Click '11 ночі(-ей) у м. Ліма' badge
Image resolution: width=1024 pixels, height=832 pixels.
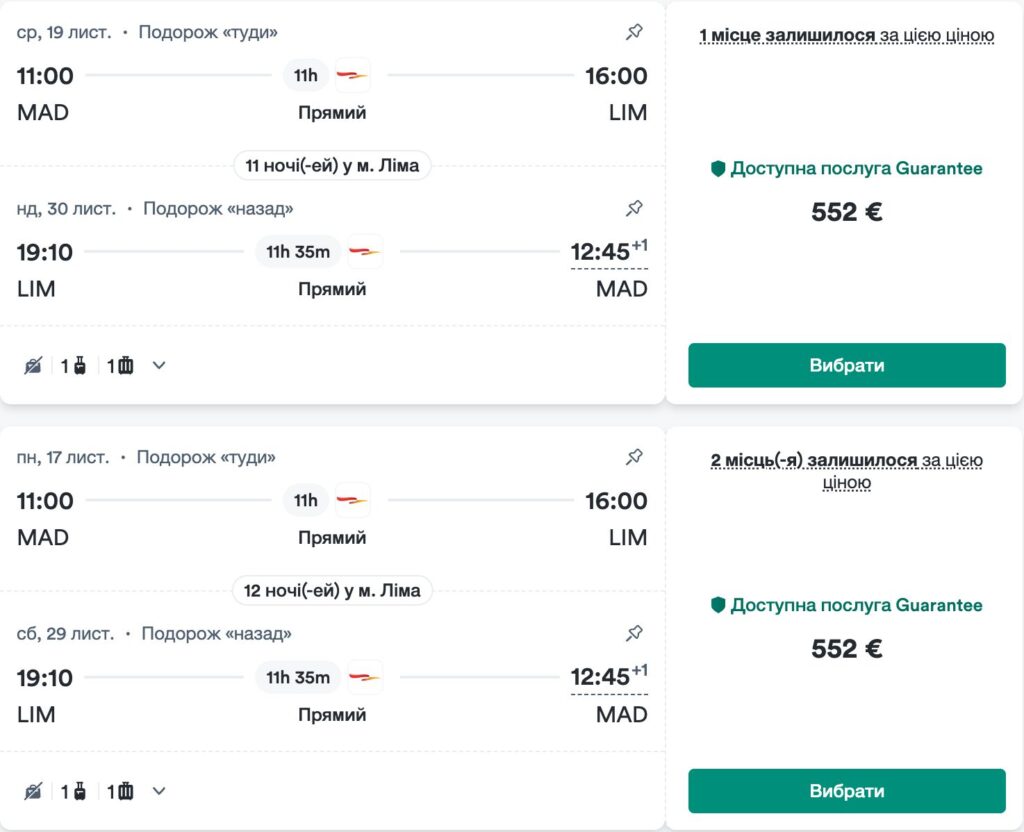(x=332, y=165)
